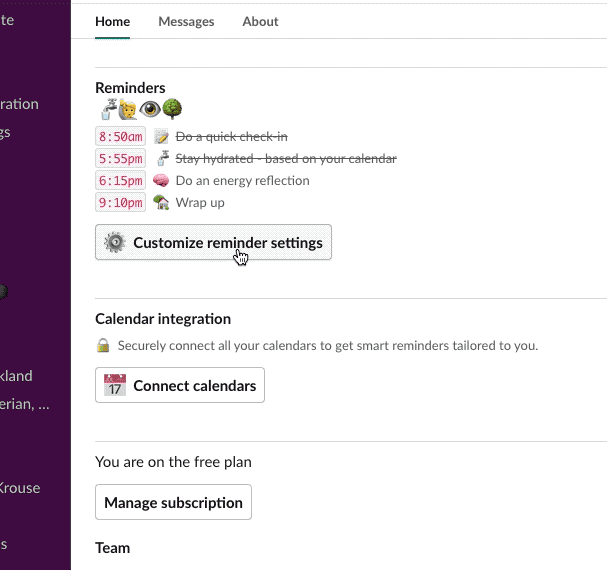Click the eye emoji under Reminders
Screen dimensions: 607x570
pyautogui.click(x=149, y=109)
